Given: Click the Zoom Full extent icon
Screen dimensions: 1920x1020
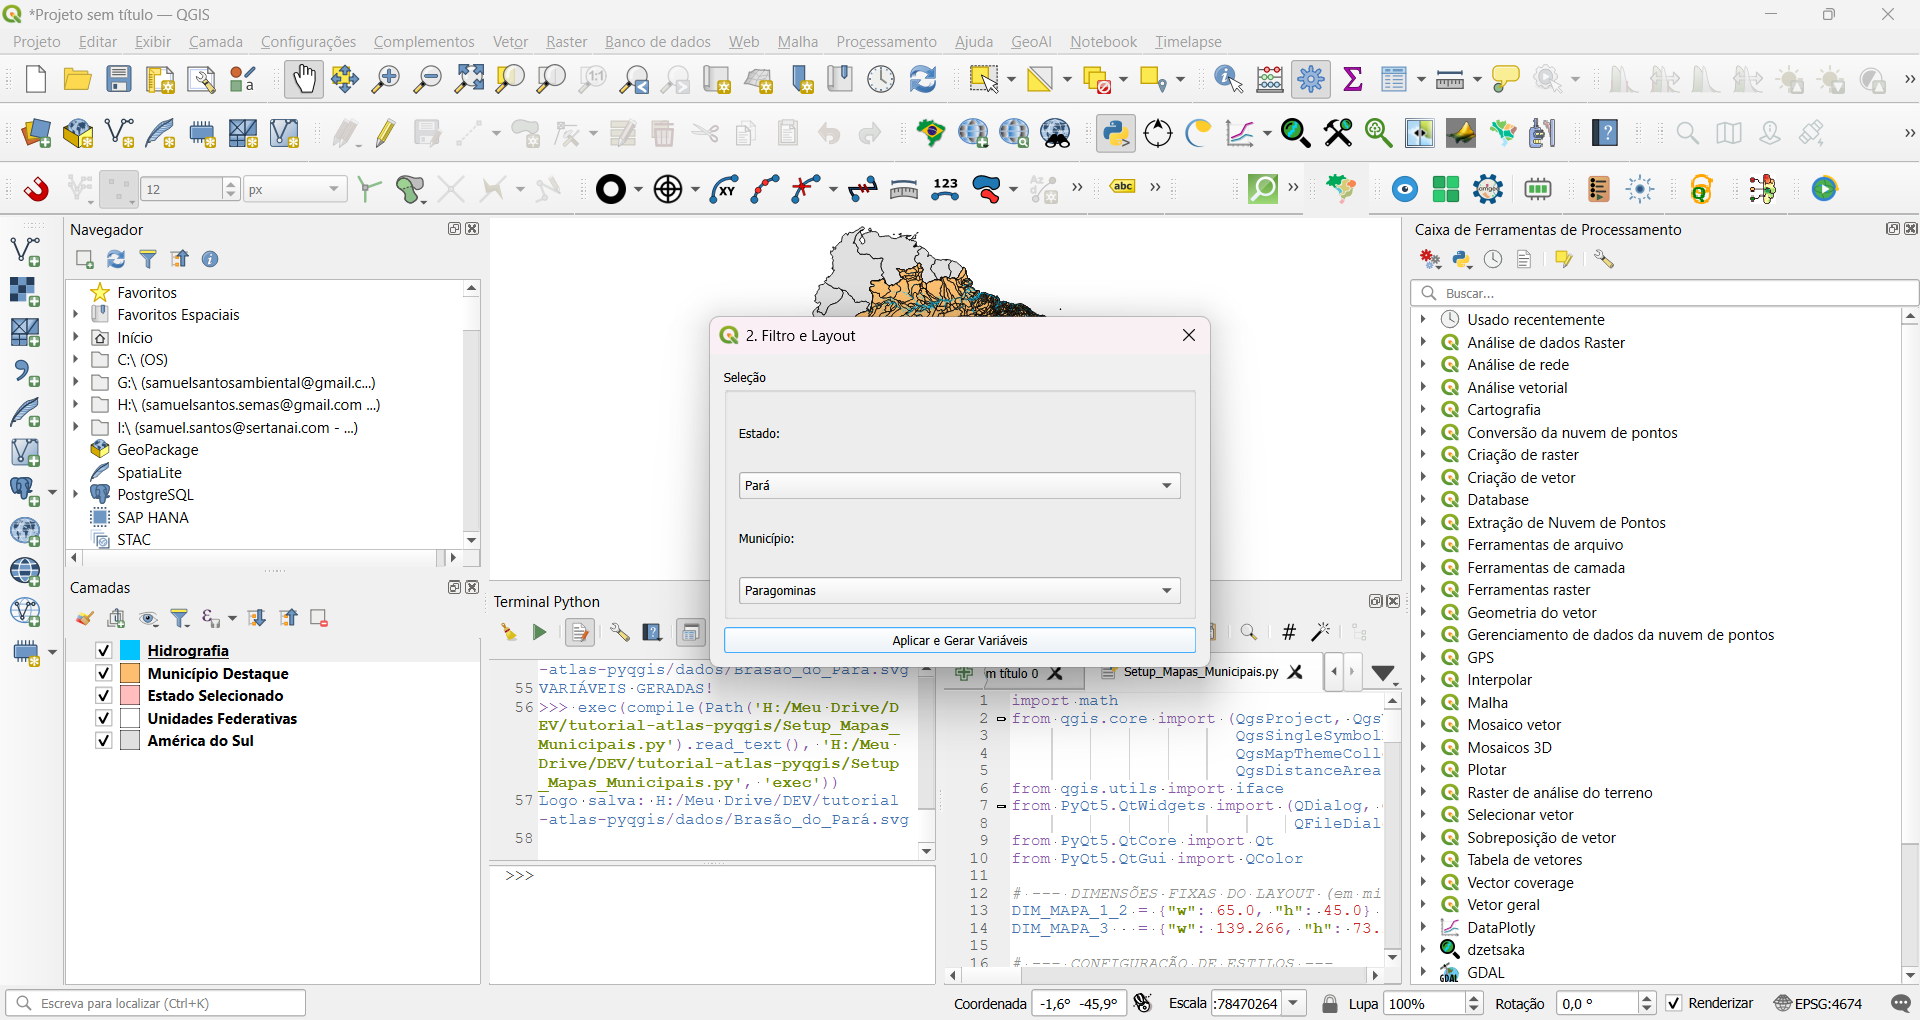Looking at the screenshot, I should 469,79.
